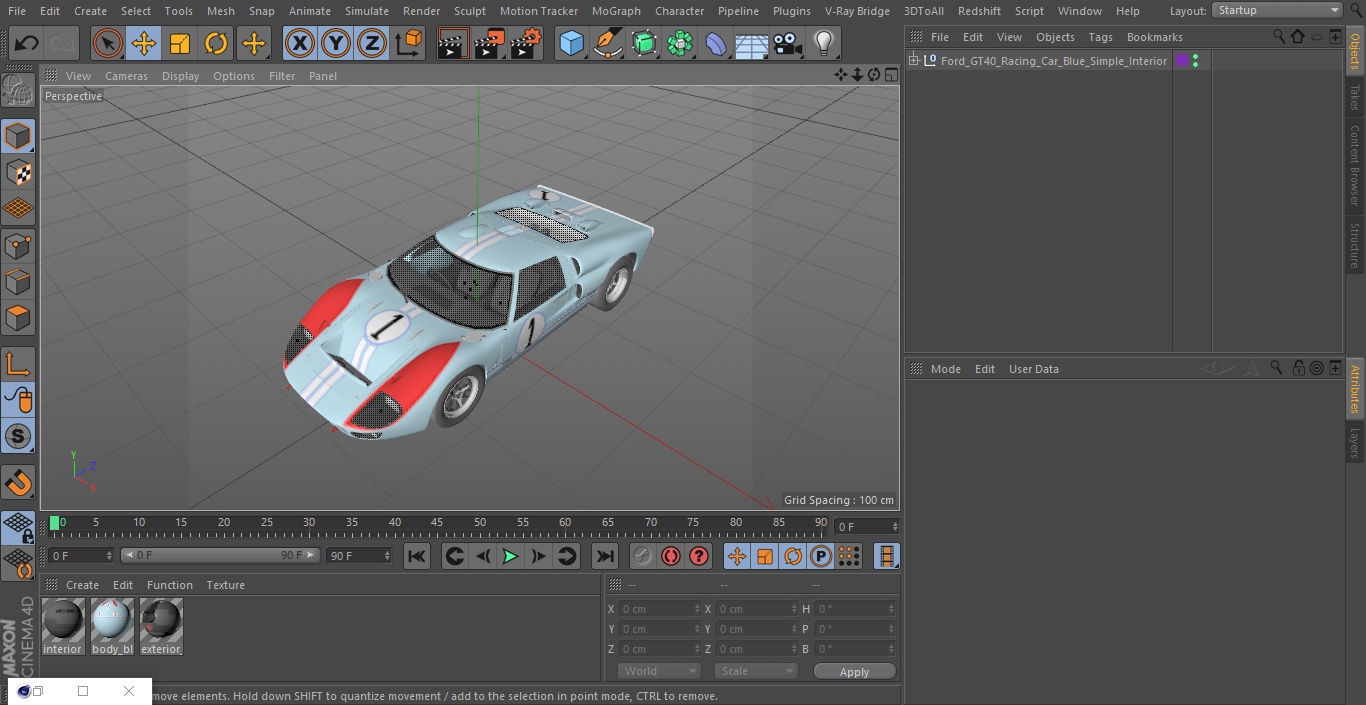Expand the Ford_GT40 object tree
Viewport: 1366px width, 705px height.
(x=913, y=61)
